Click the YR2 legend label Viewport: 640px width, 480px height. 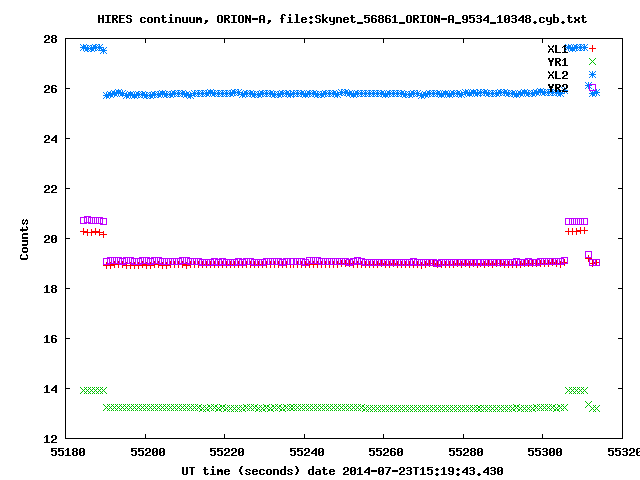[558, 88]
